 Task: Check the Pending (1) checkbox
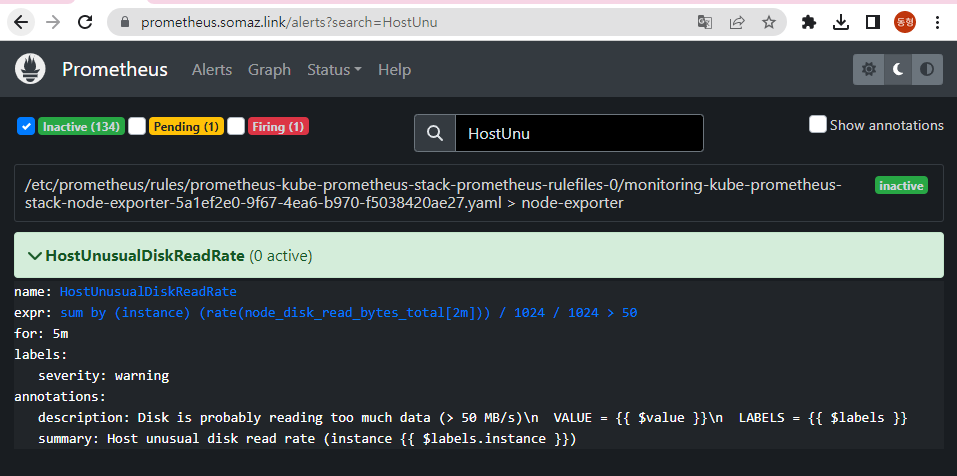point(137,126)
